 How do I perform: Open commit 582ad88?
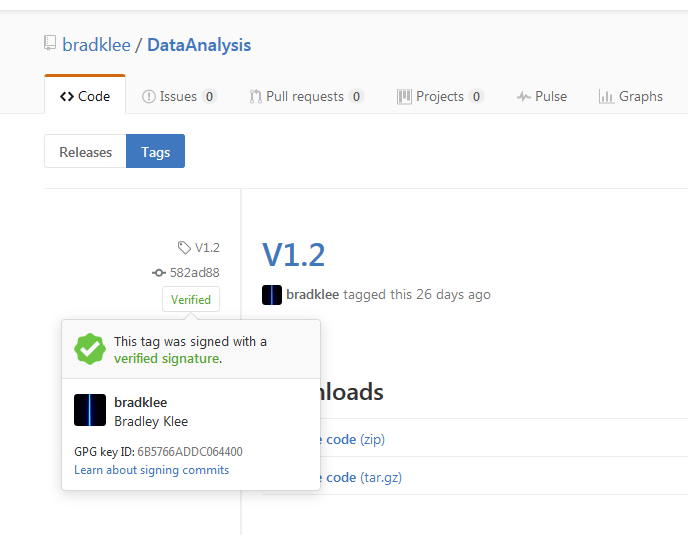(x=194, y=272)
